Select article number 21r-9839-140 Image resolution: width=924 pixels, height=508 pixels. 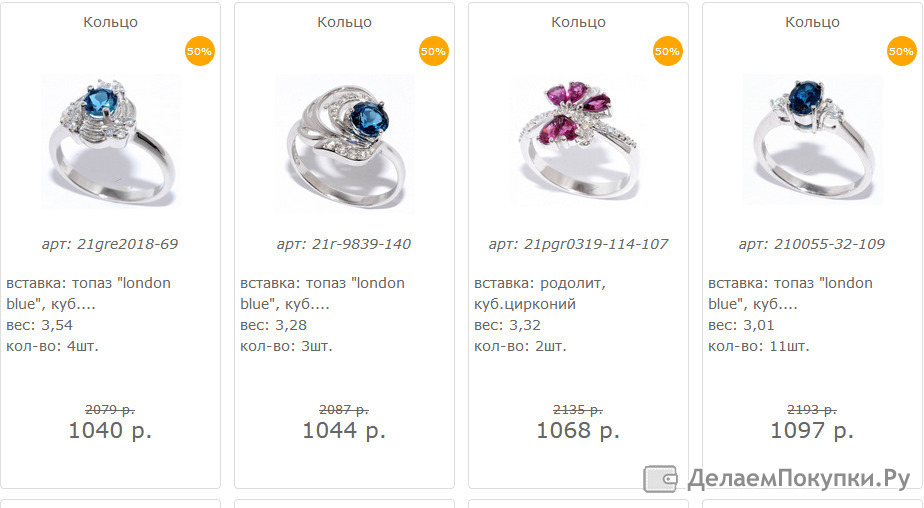click(361, 244)
